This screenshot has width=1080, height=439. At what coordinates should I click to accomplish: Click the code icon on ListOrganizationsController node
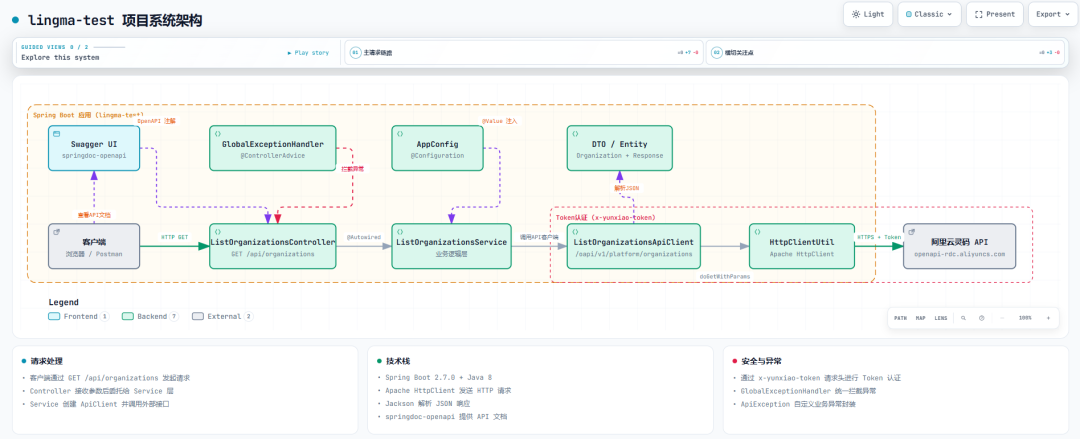click(x=218, y=232)
